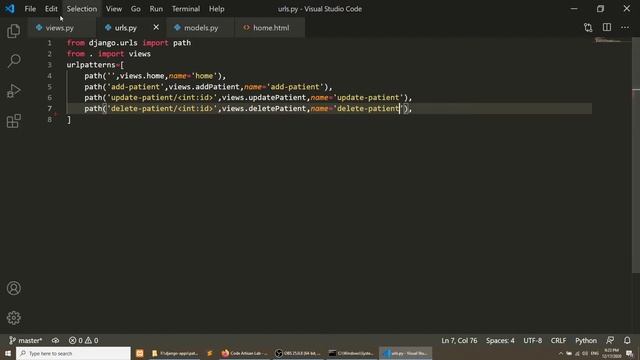Viewport: 640px width, 360px height.
Task: Open Run and Debug view
Action: [x=13, y=91]
